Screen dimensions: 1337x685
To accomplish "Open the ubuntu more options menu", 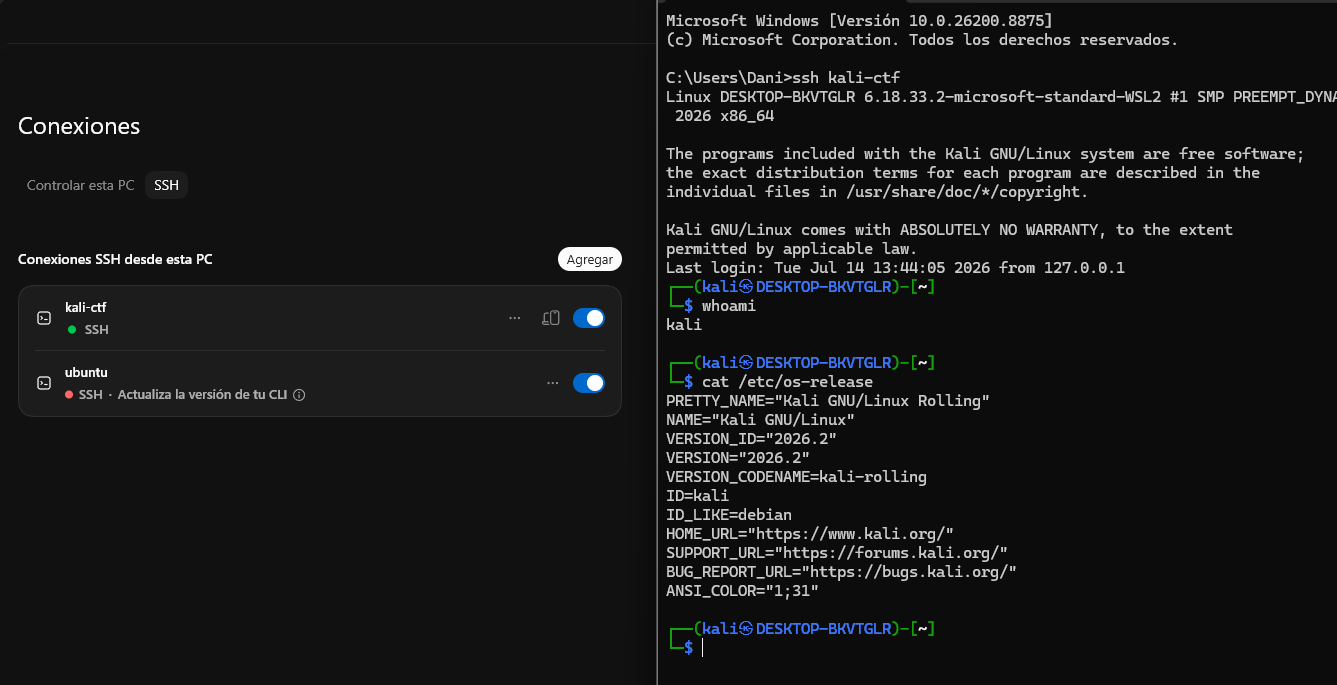I will (552, 383).
